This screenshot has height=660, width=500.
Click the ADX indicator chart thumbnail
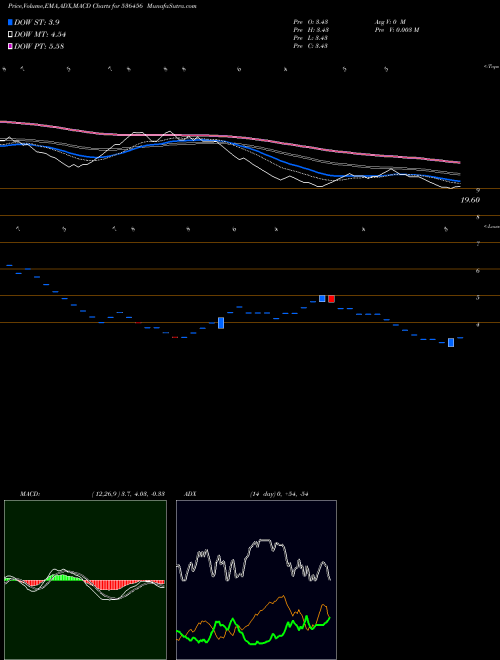pos(256,580)
